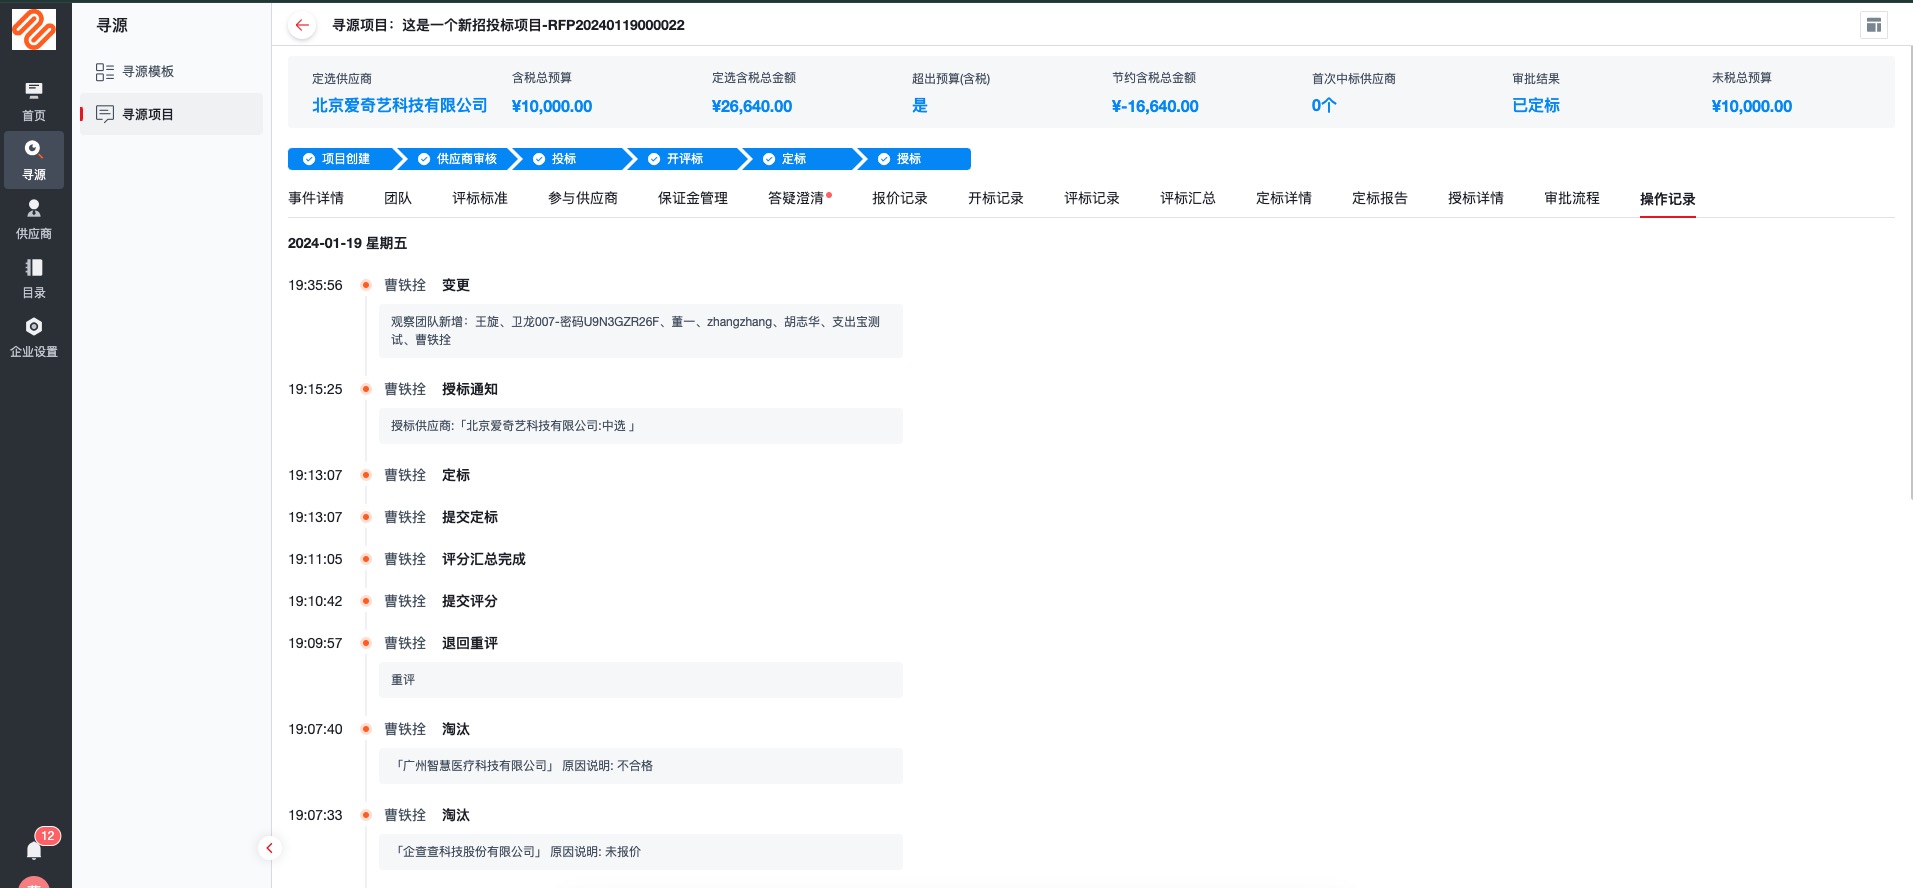1913x888 pixels.
Task: Switch to the 定标报告 tab
Action: (1380, 198)
